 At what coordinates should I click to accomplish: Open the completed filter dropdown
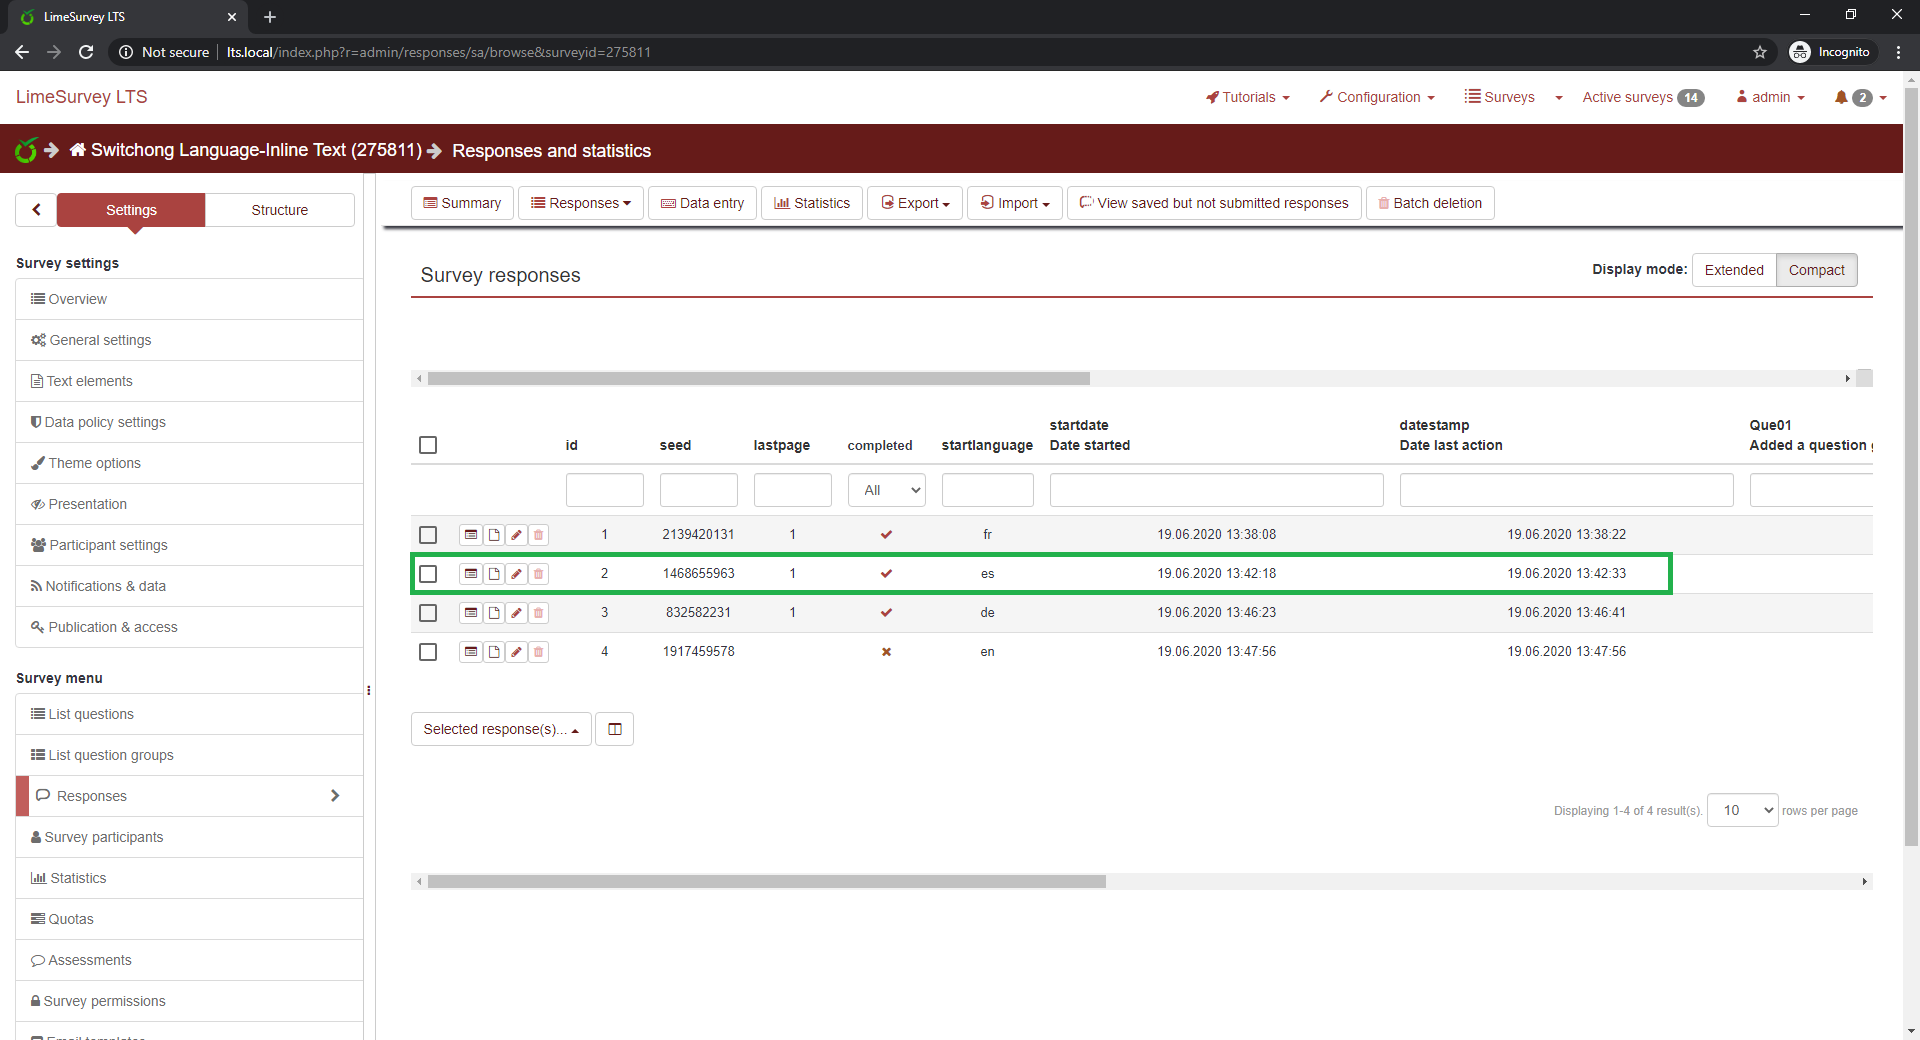(886, 490)
